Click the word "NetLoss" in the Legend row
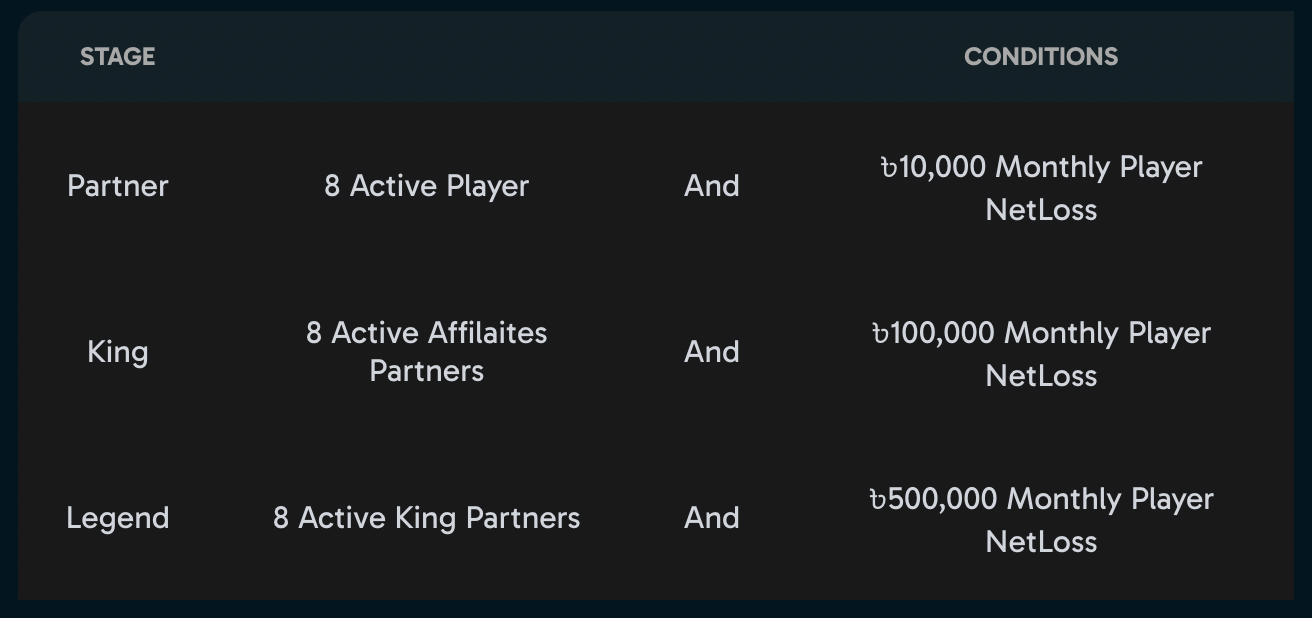Screen dimensions: 1312x618 click(x=1040, y=542)
